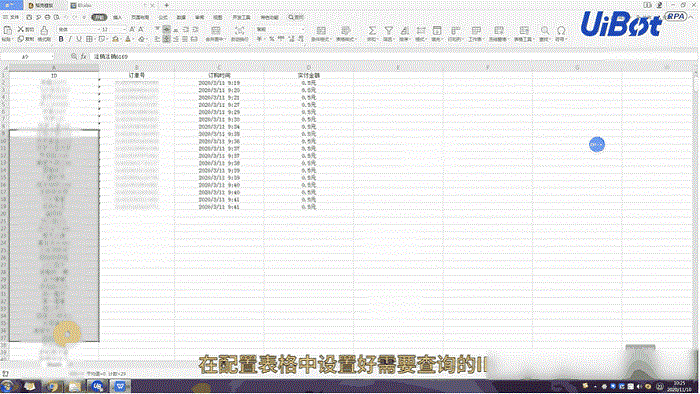
Task: Click into the formula bar input
Action: click(393, 57)
